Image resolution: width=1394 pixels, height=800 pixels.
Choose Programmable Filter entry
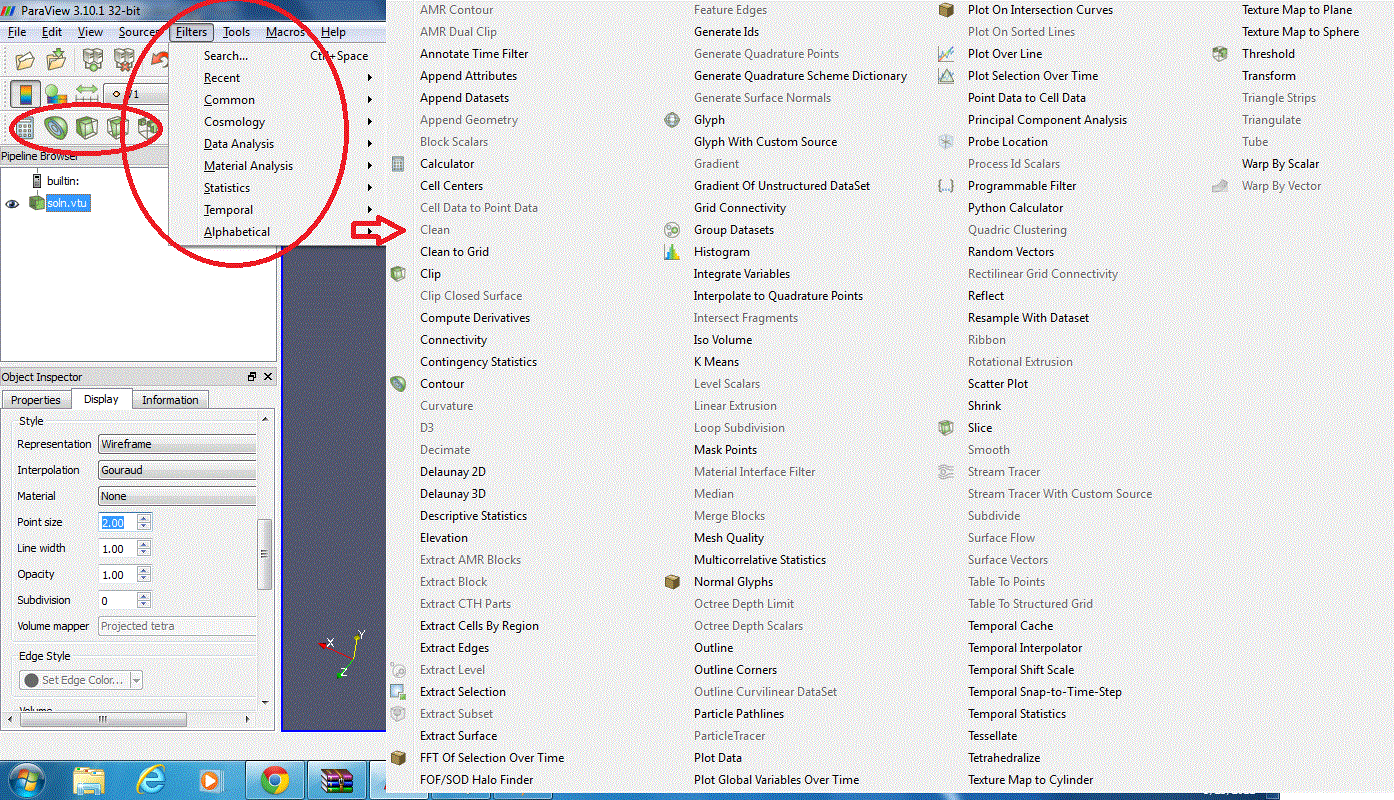pos(1021,186)
